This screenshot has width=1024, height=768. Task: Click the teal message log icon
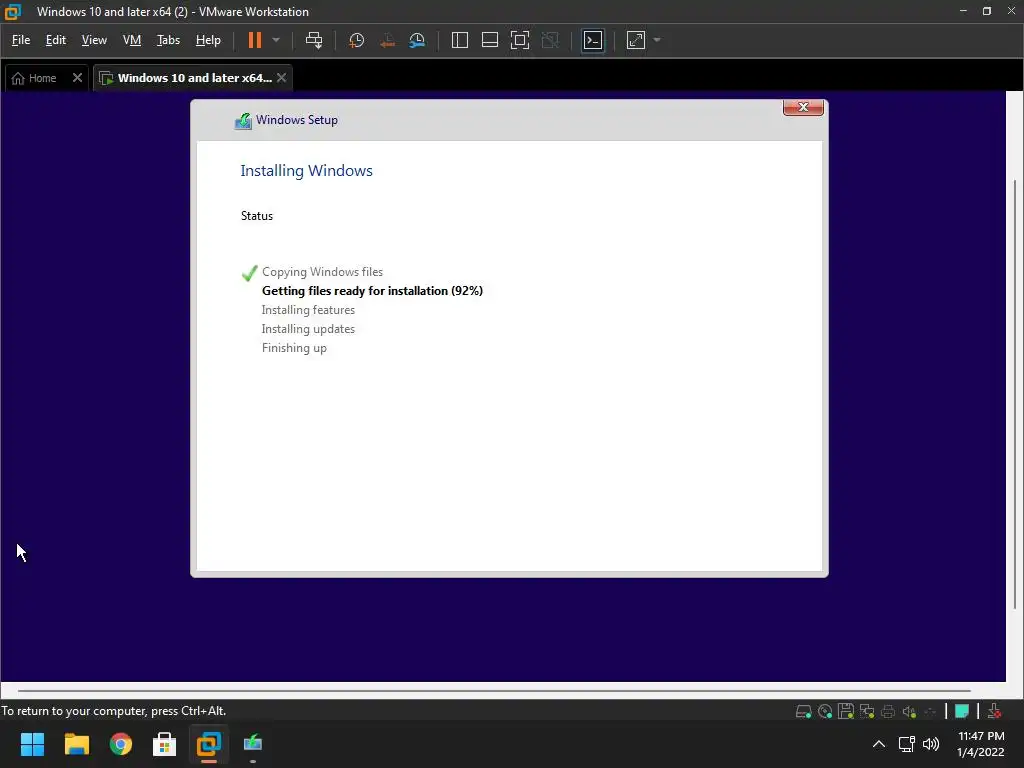pos(962,712)
